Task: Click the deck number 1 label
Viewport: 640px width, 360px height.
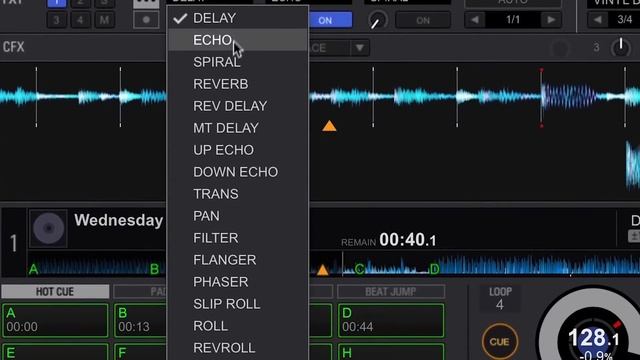Action: (13, 243)
